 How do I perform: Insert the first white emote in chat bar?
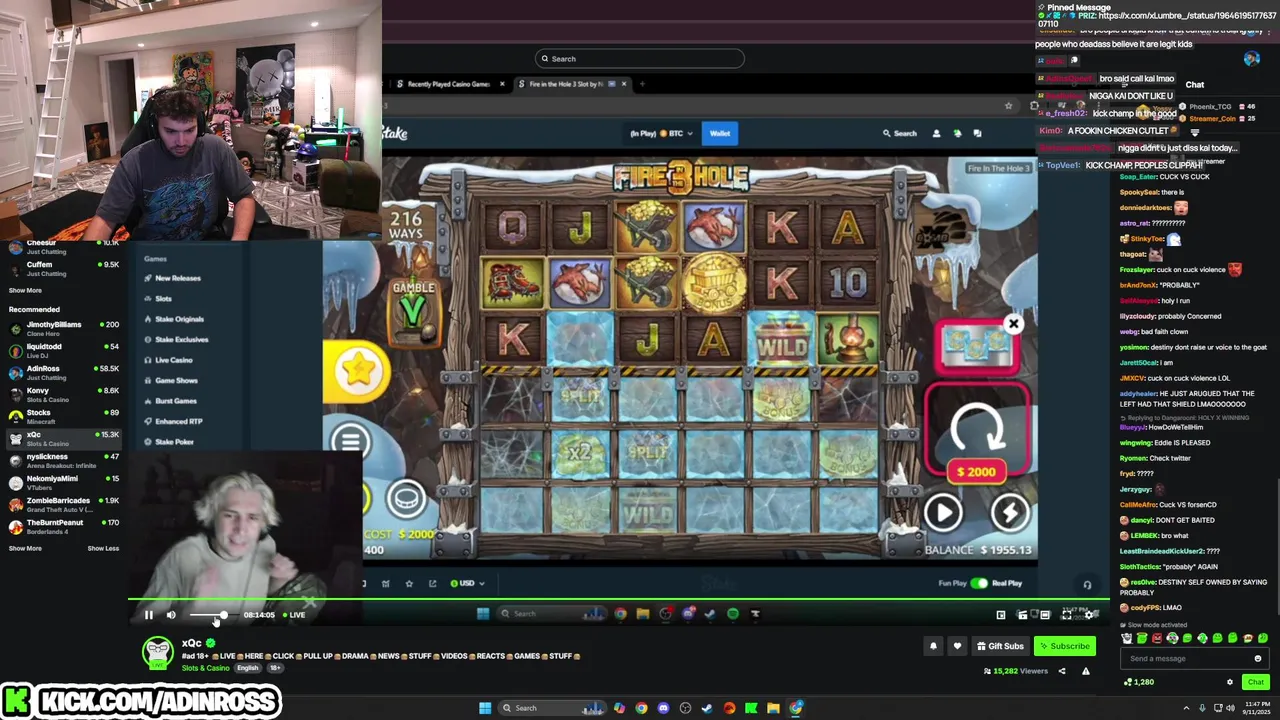[1127, 638]
